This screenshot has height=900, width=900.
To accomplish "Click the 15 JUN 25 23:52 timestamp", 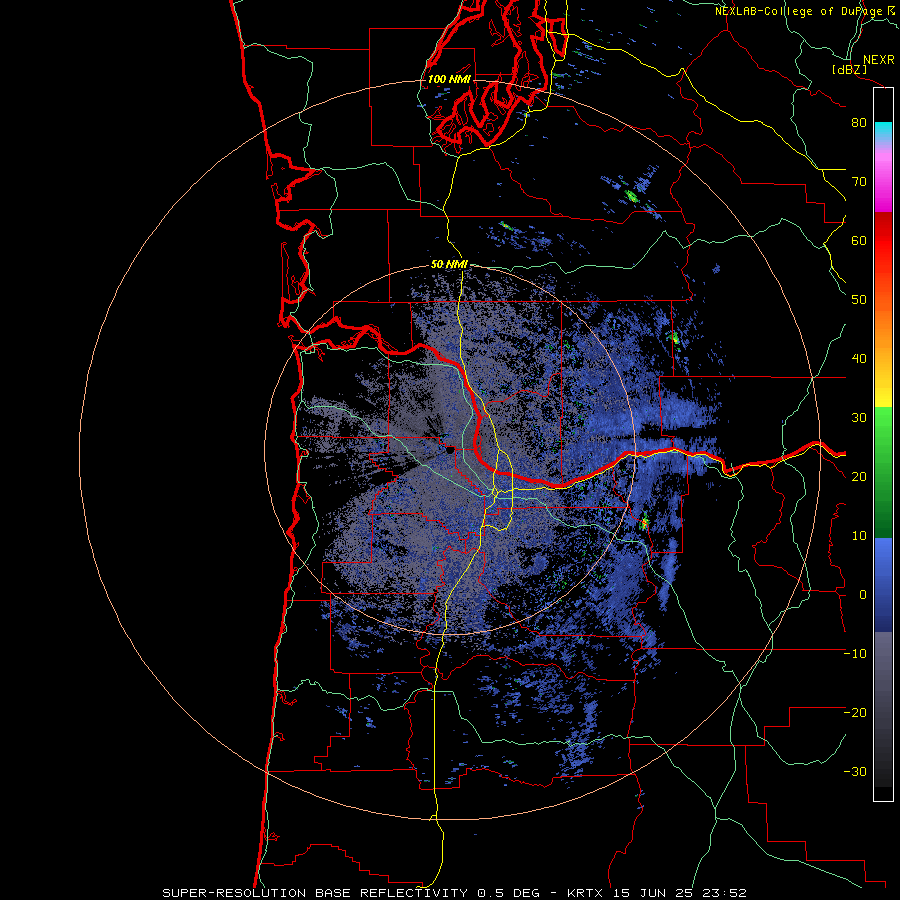I will pos(680,893).
